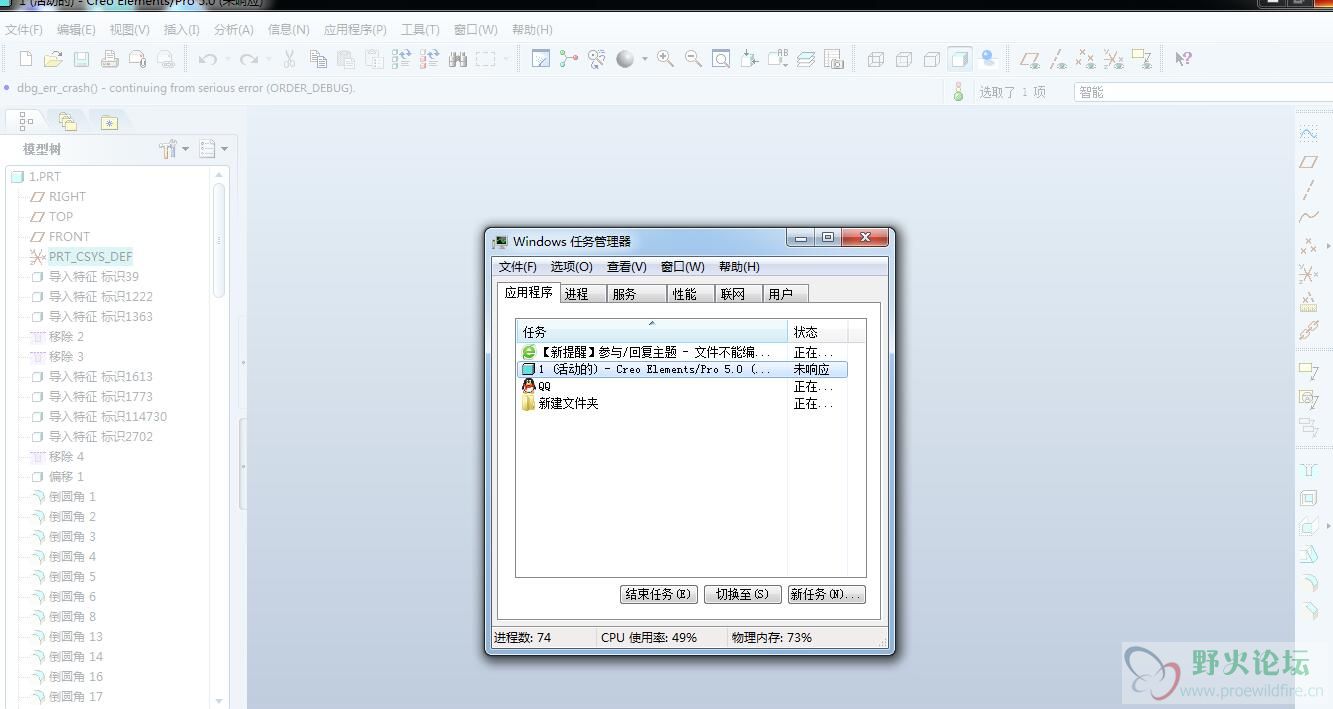Click the Refit to screen icon

[721, 59]
